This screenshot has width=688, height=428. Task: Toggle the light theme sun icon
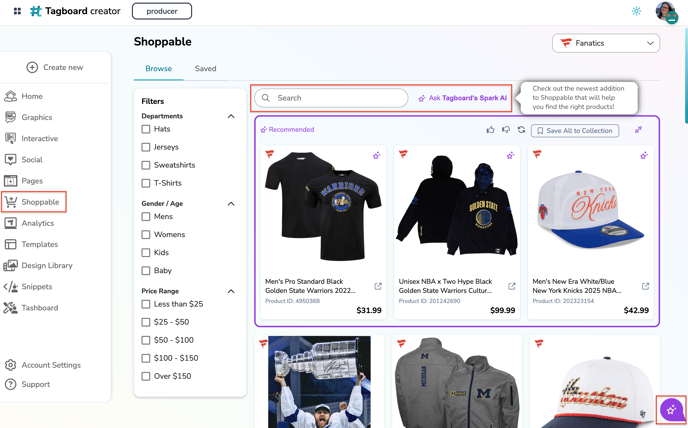pyautogui.click(x=636, y=11)
